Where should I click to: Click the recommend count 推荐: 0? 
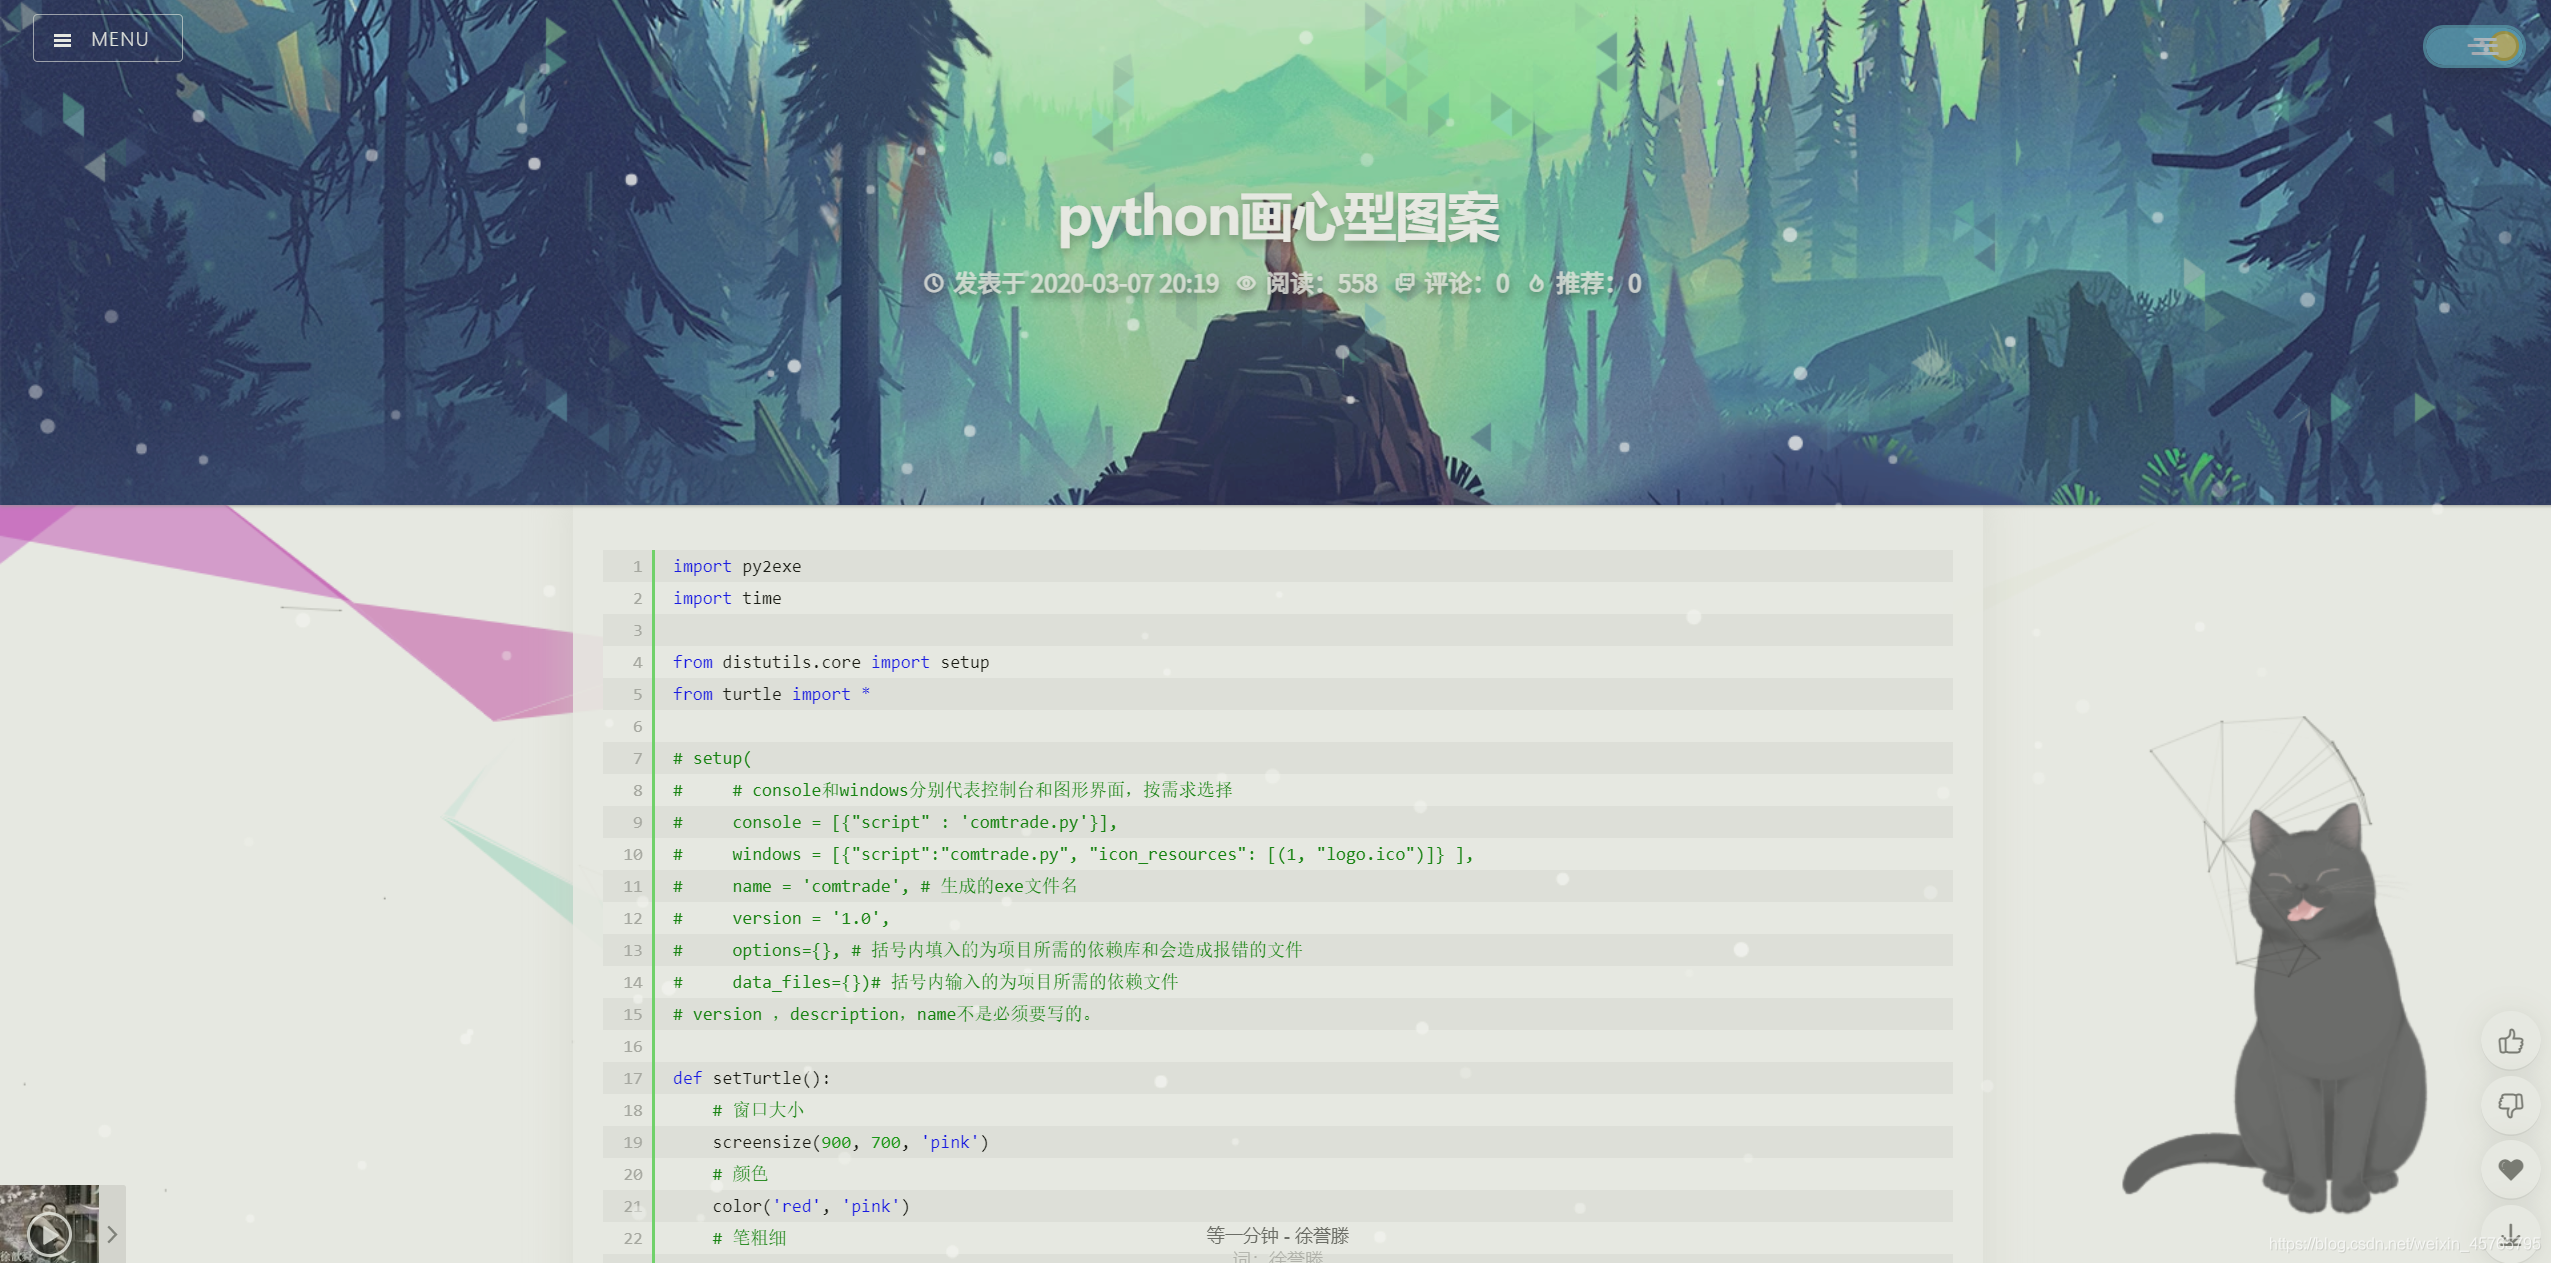(1598, 284)
